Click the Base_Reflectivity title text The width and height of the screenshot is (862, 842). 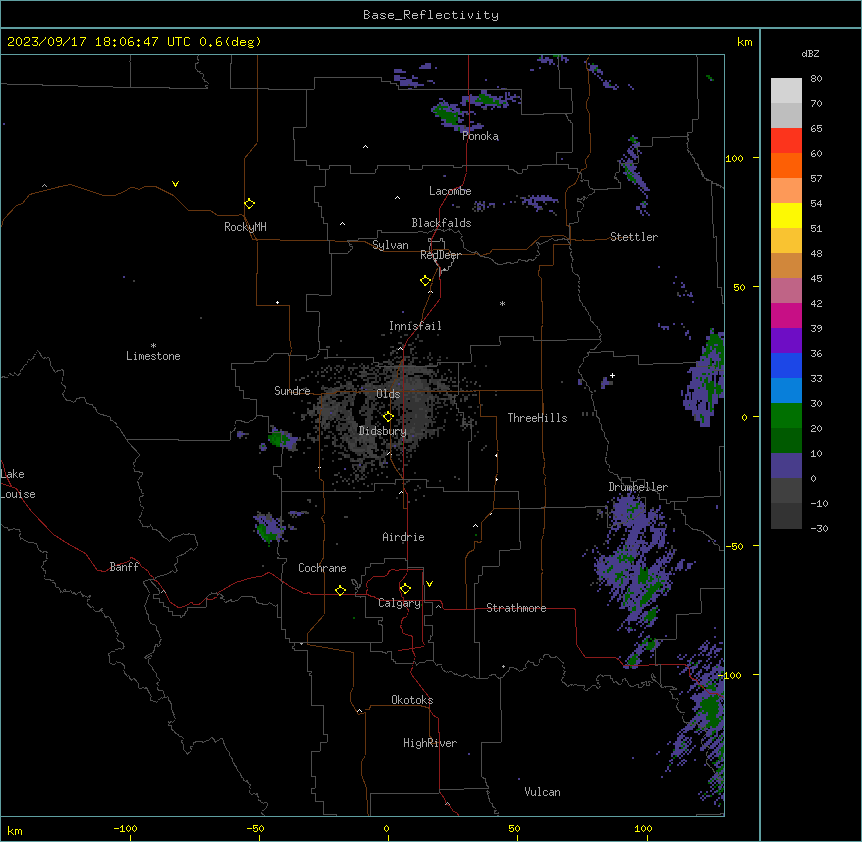[431, 15]
